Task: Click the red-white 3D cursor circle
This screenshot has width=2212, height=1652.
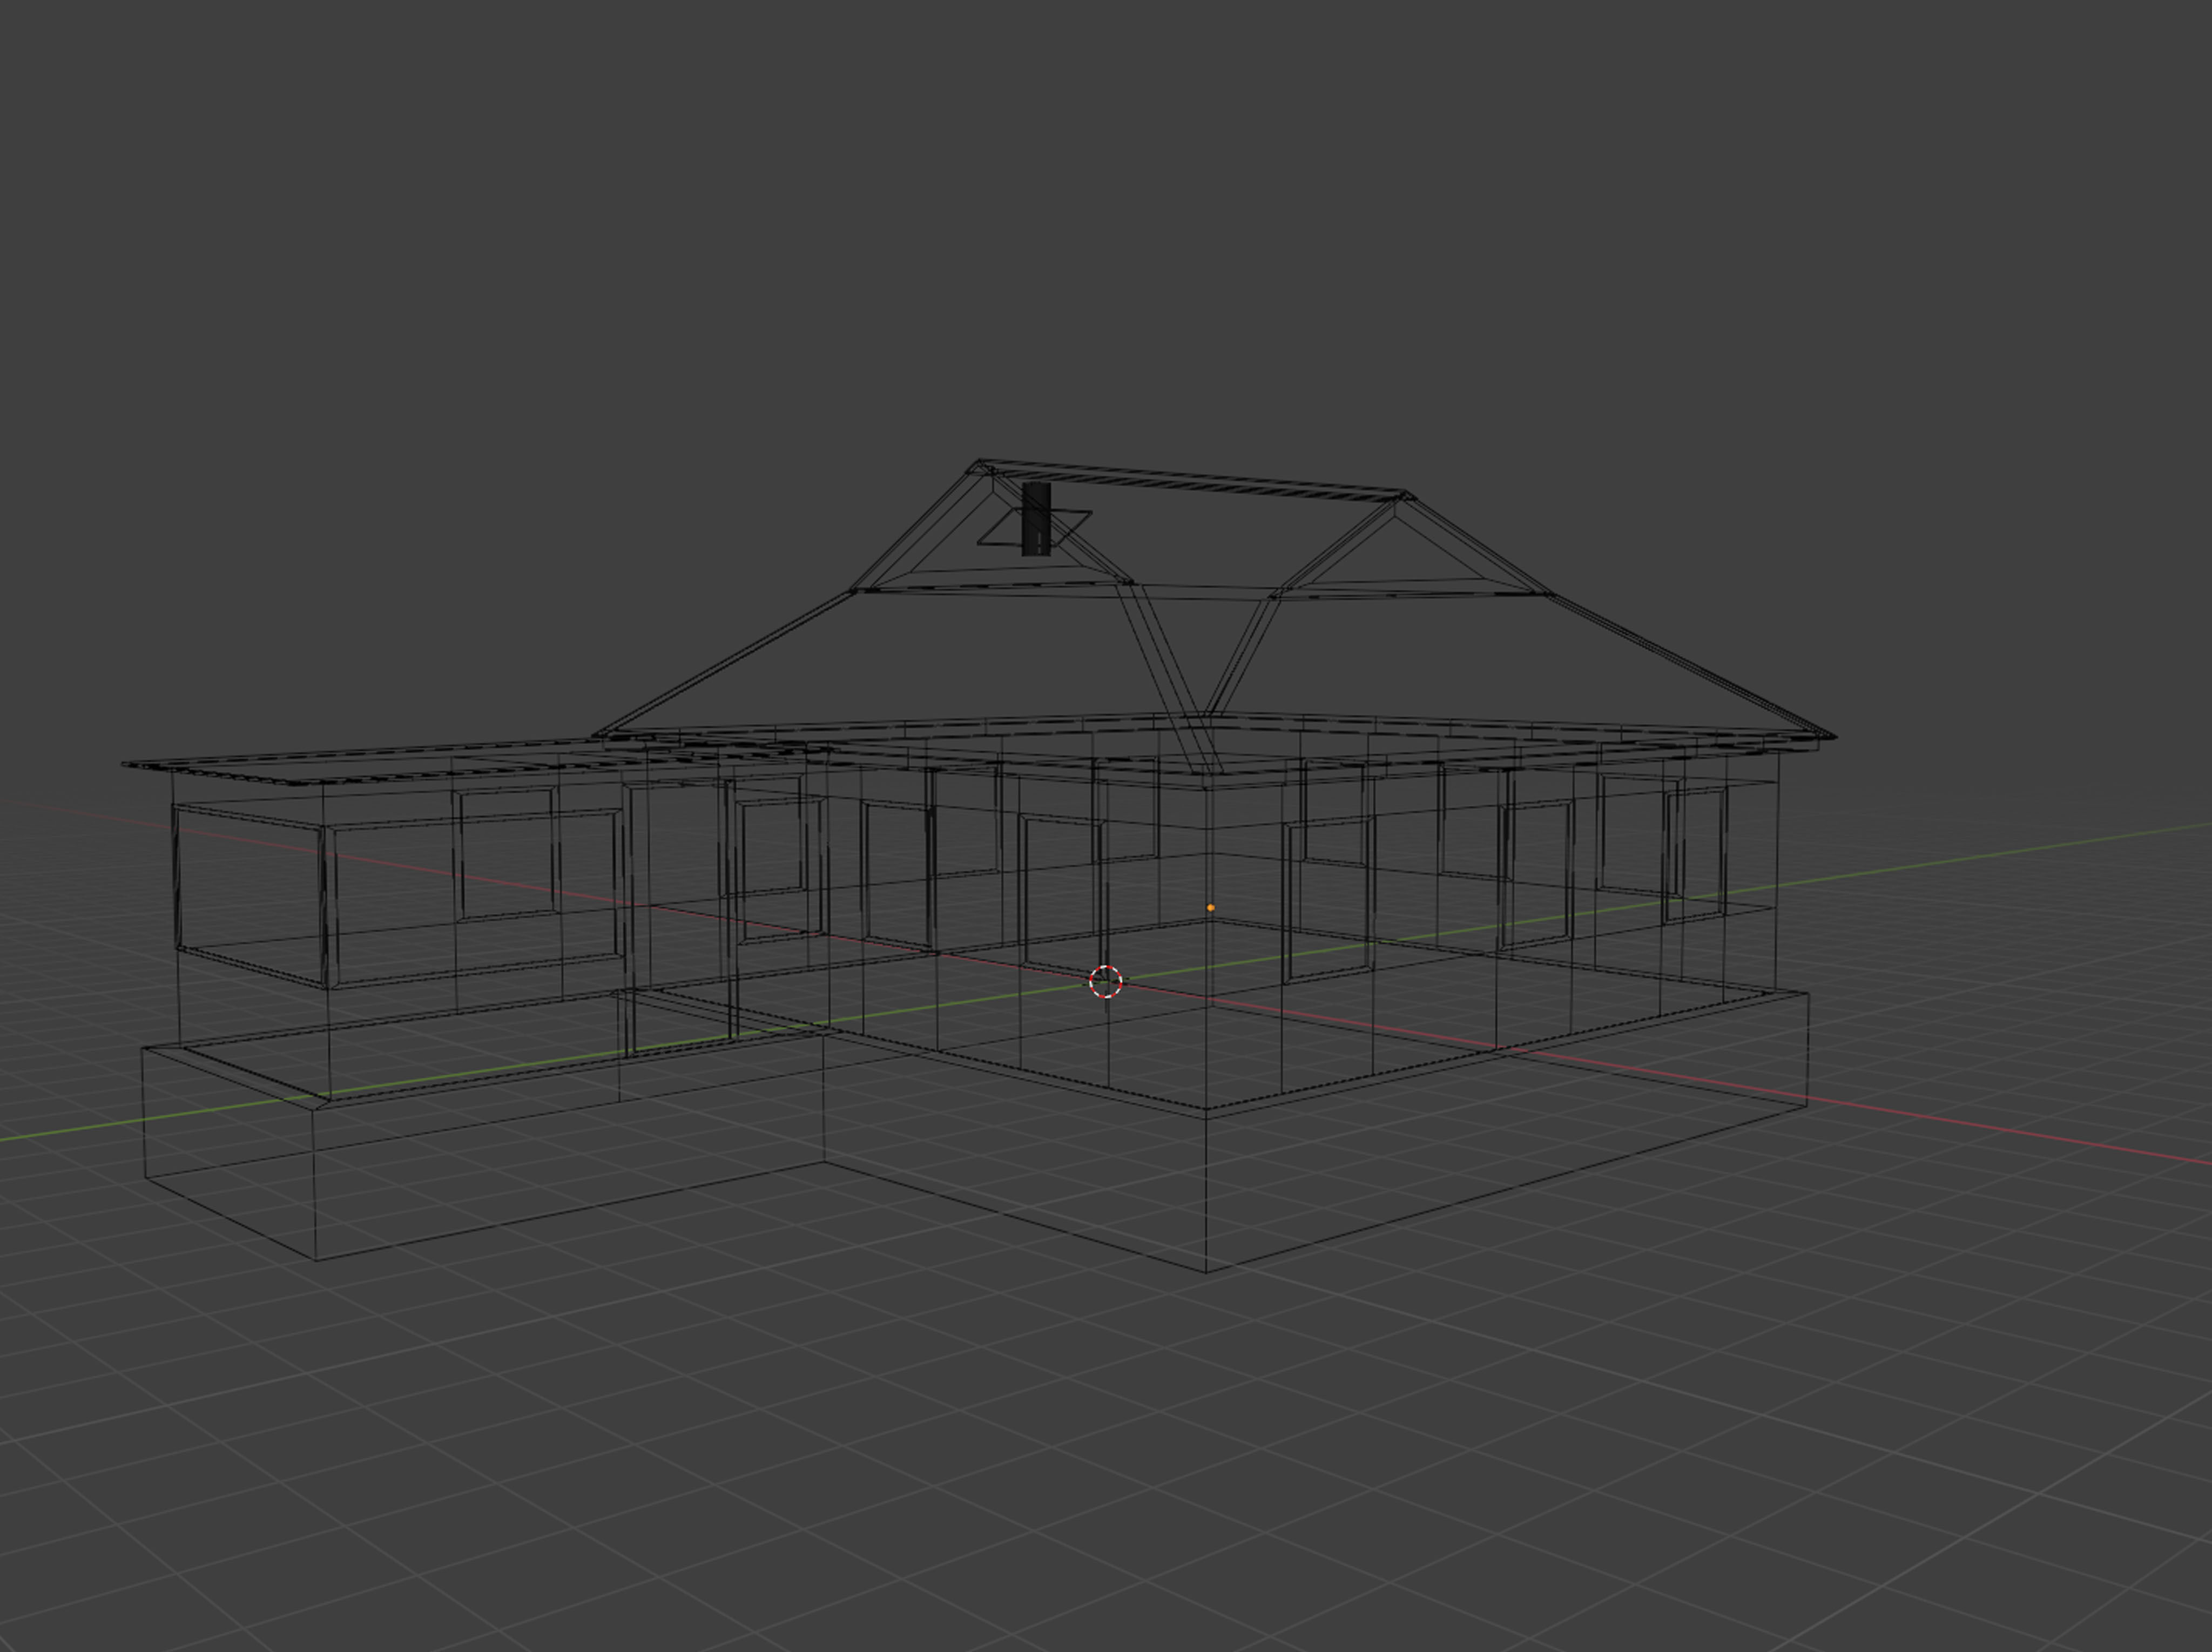Action: coord(1105,981)
